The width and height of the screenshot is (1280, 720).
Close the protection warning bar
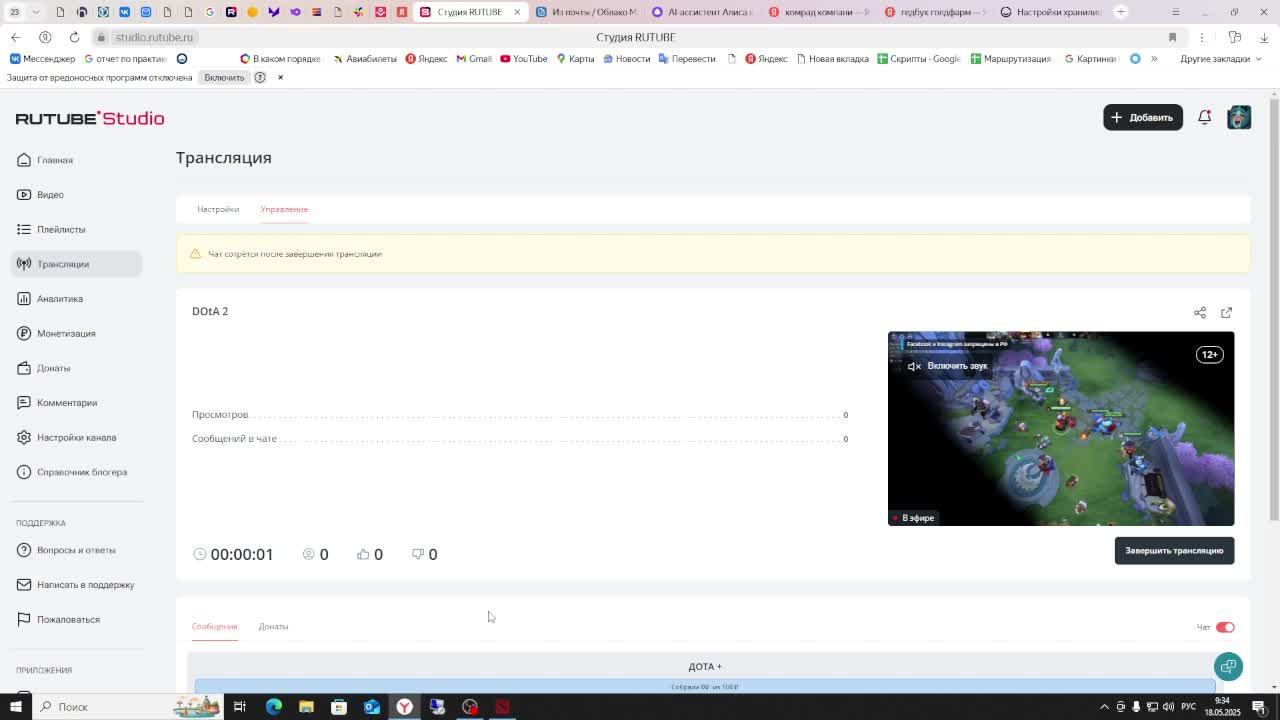[x=280, y=77]
